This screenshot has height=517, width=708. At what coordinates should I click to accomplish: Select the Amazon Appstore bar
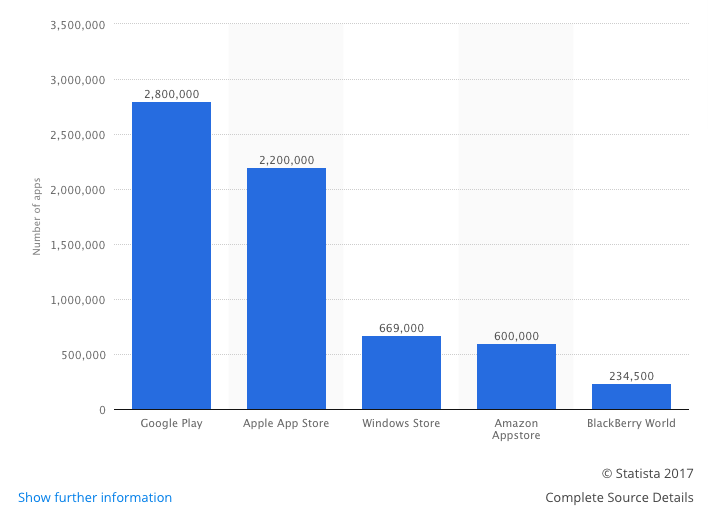tap(516, 376)
